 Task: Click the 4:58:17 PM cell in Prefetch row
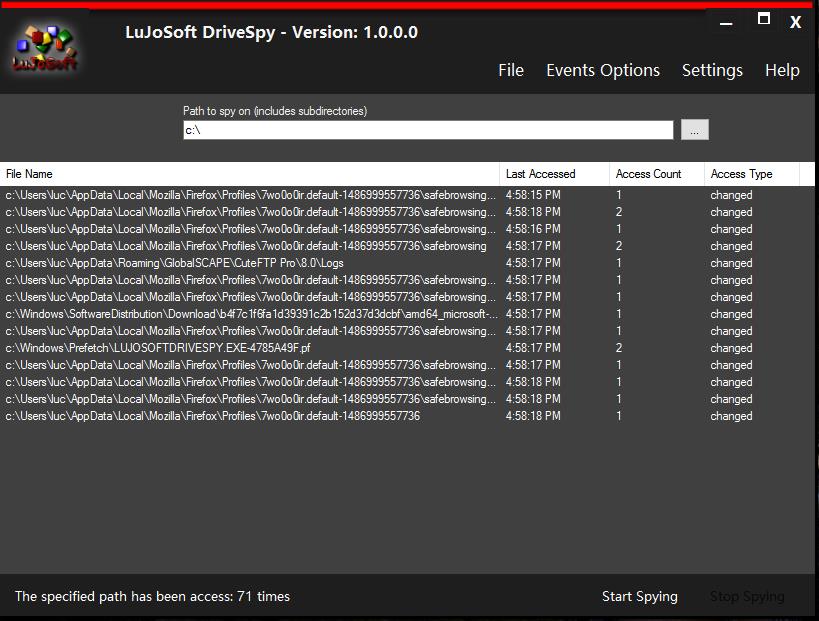[533, 348]
